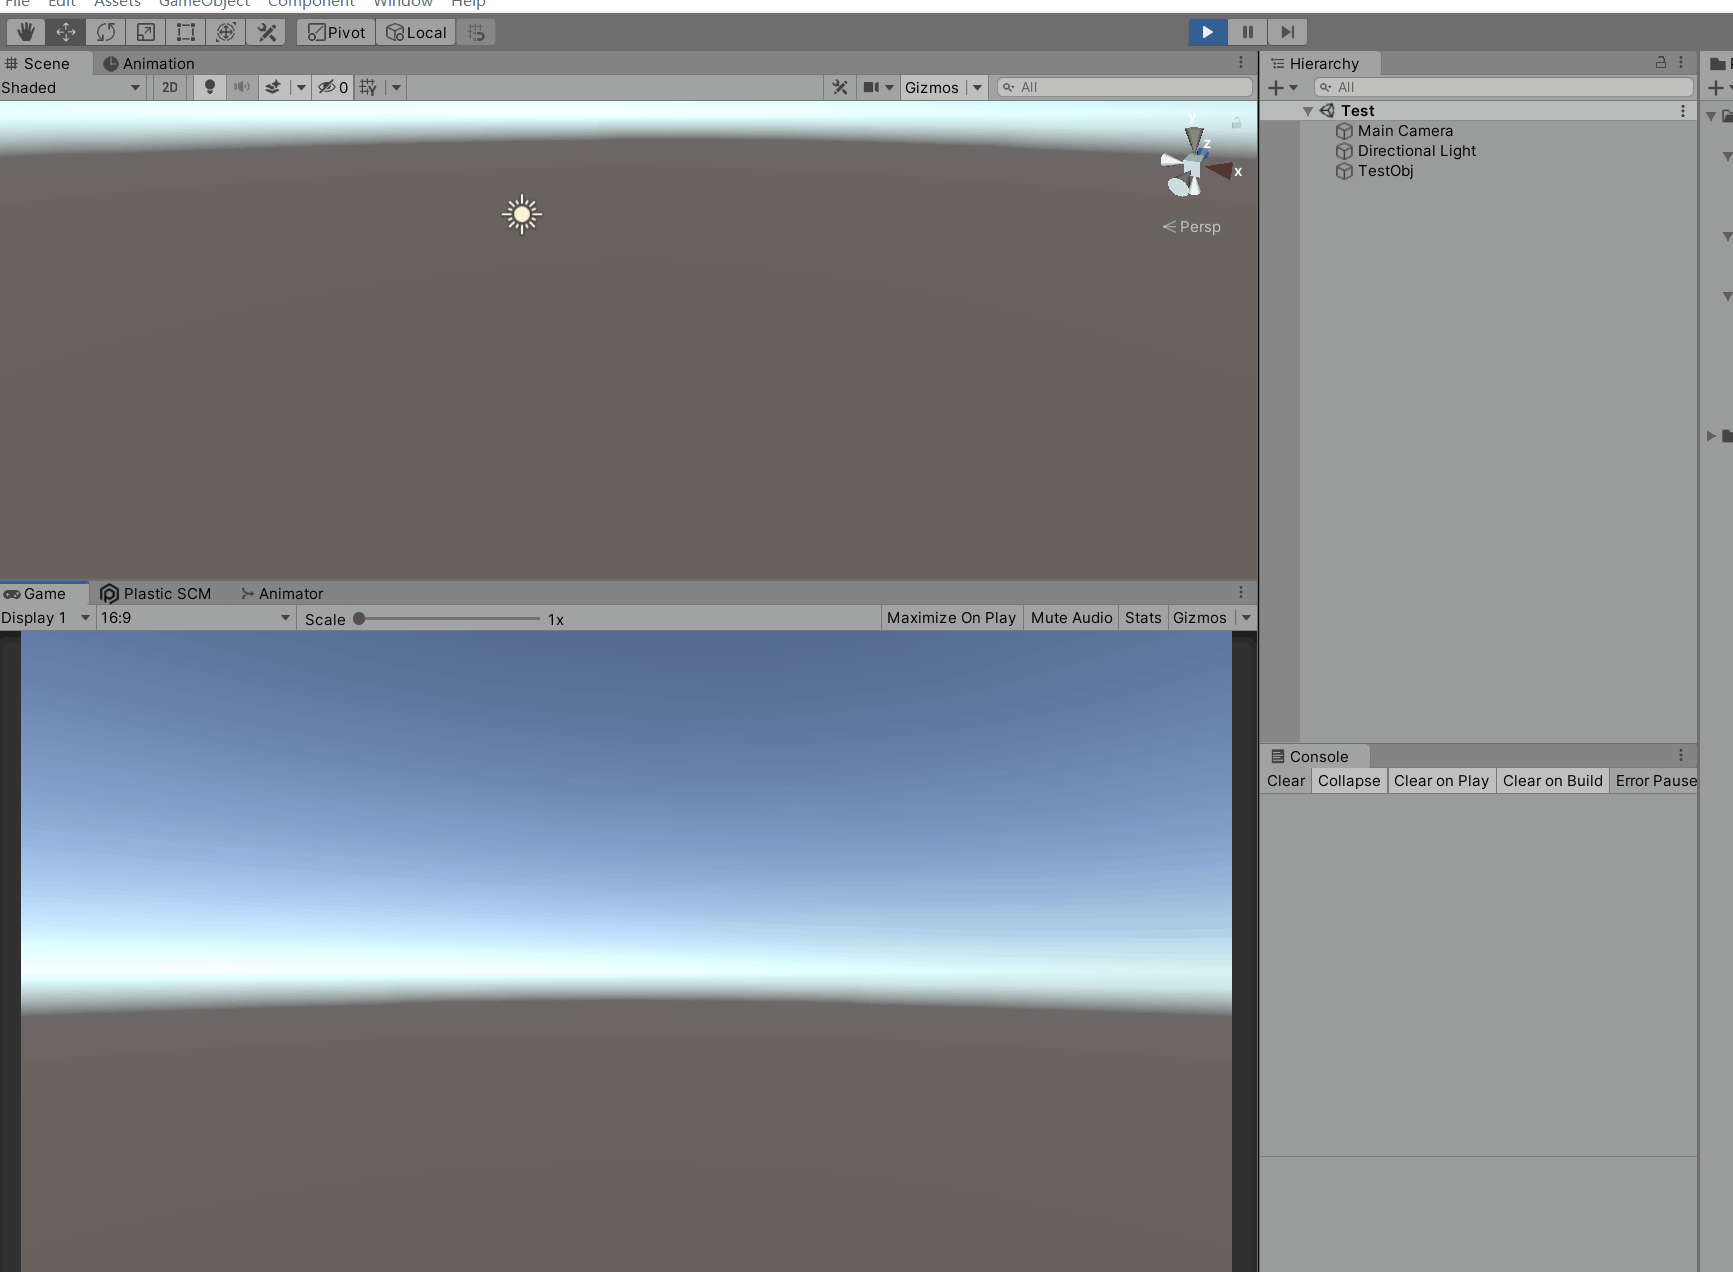Show Stats overlay
The height and width of the screenshot is (1272, 1733).
(1143, 618)
